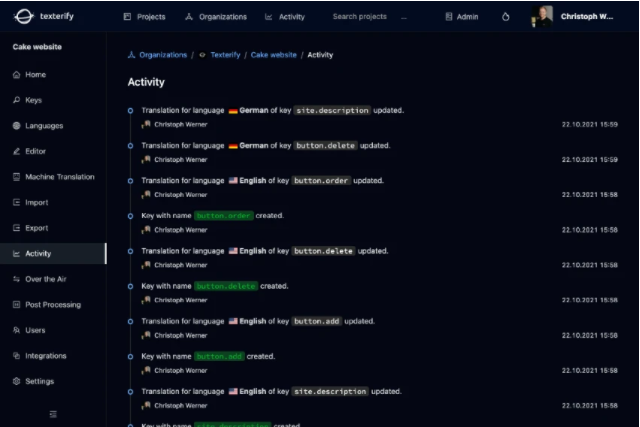Click button.order tag in English update entry
The height and width of the screenshot is (427, 640).
coord(321,181)
